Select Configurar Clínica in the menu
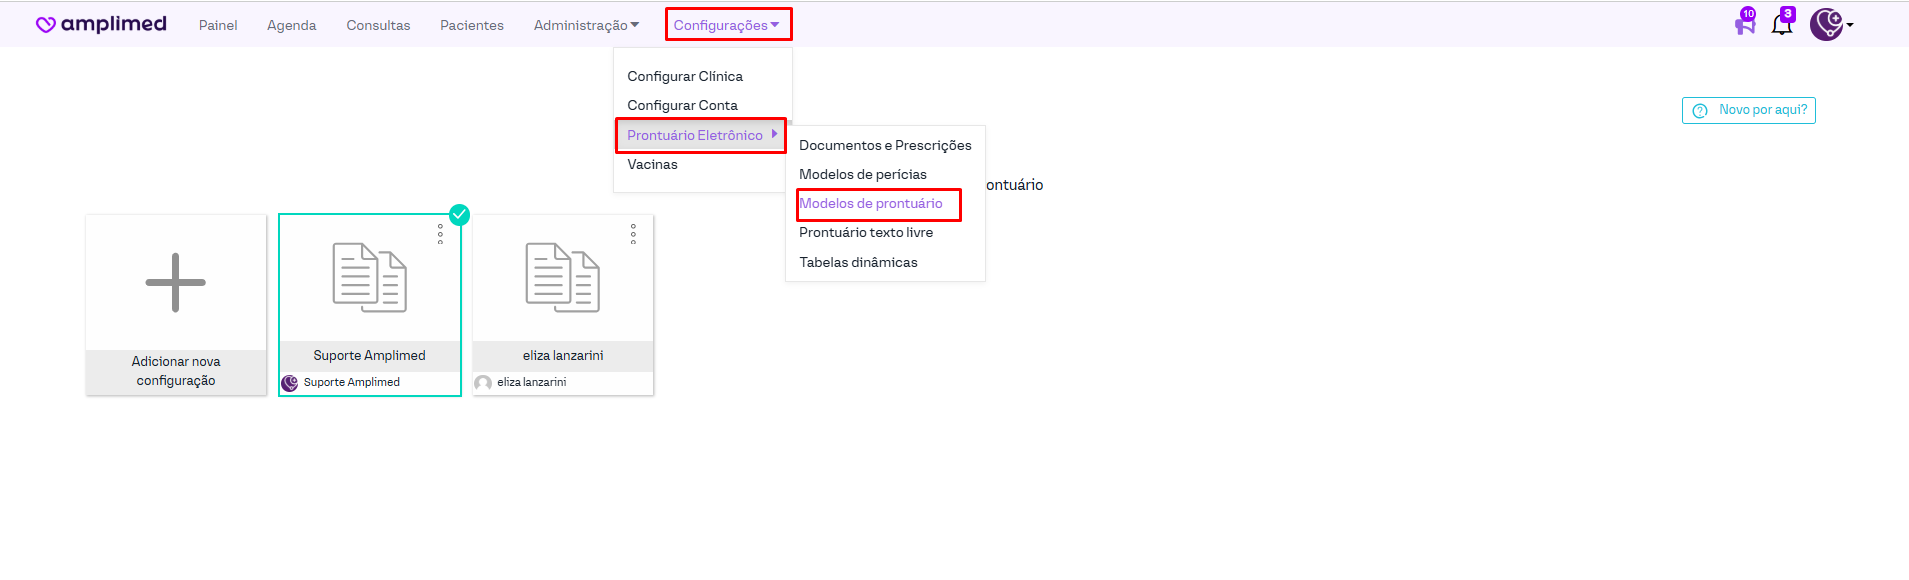Screen dimensions: 1909x580 [x=685, y=77]
